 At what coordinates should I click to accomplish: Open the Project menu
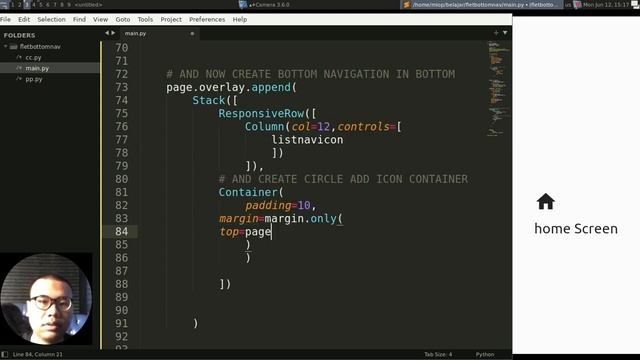click(x=171, y=19)
